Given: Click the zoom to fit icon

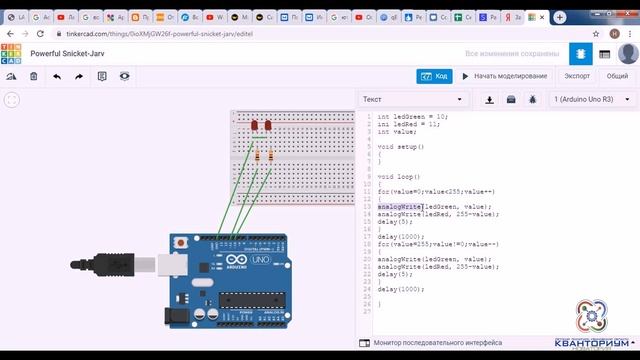Looking at the screenshot, I should click(11, 100).
